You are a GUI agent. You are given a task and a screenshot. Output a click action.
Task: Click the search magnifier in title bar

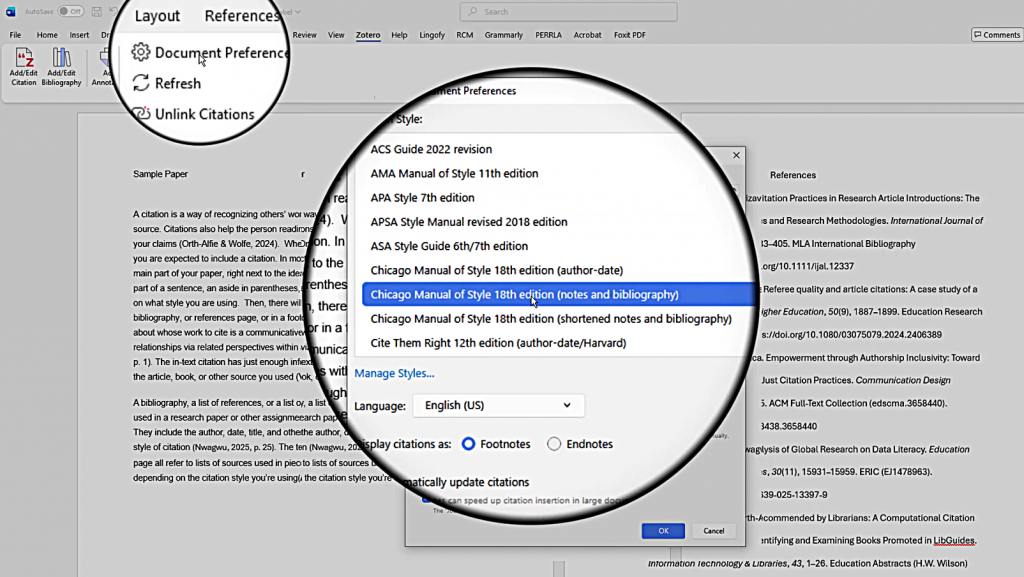[474, 12]
